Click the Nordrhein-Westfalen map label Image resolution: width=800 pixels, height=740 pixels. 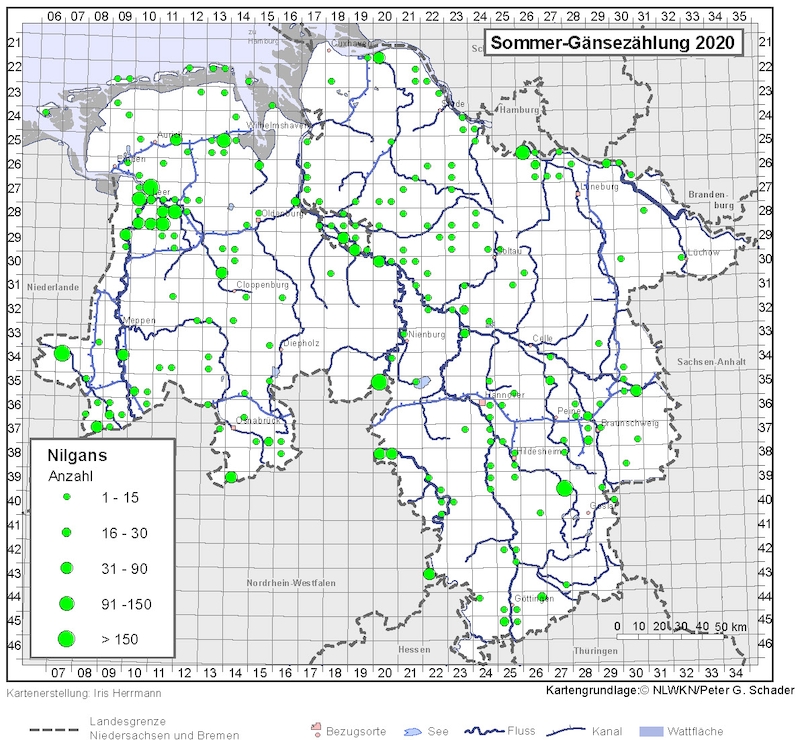pyautogui.click(x=291, y=582)
